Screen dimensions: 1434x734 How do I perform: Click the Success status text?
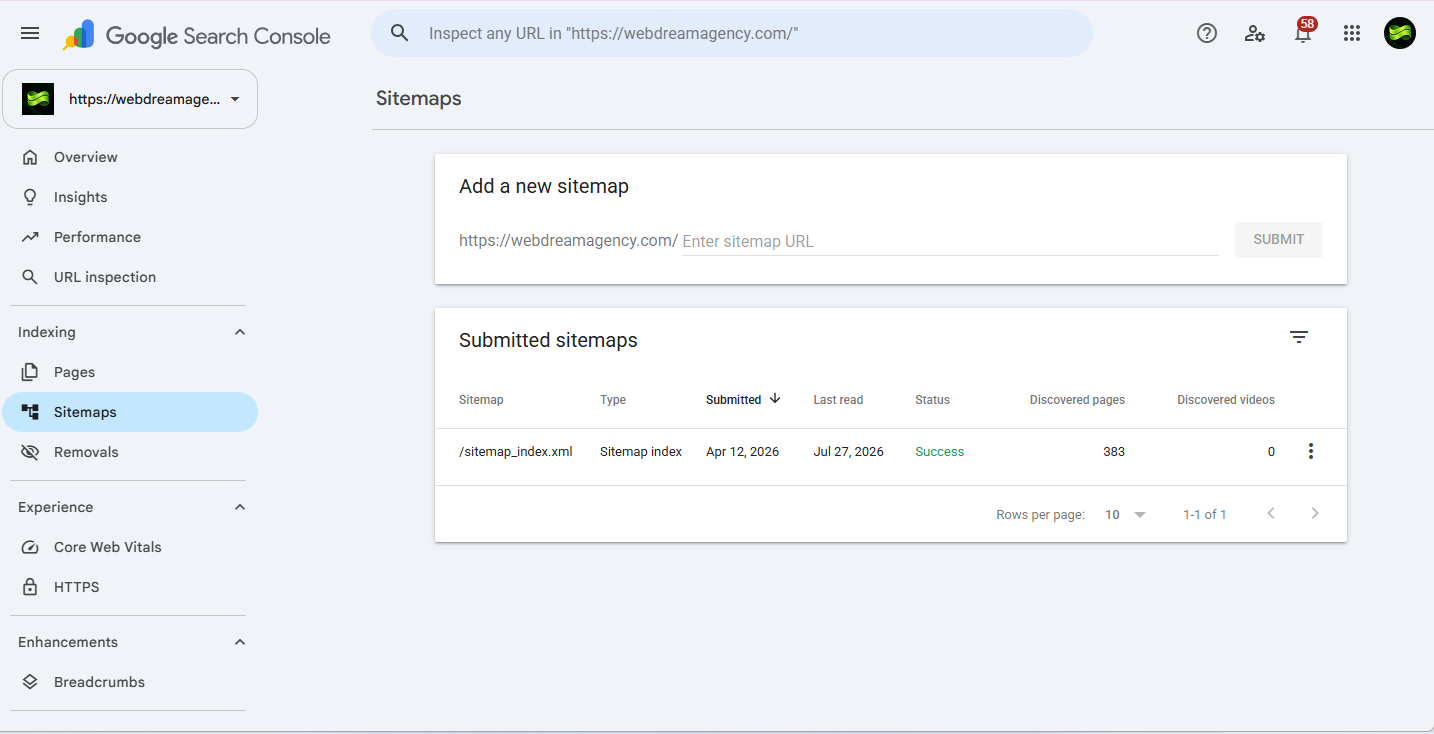point(940,452)
